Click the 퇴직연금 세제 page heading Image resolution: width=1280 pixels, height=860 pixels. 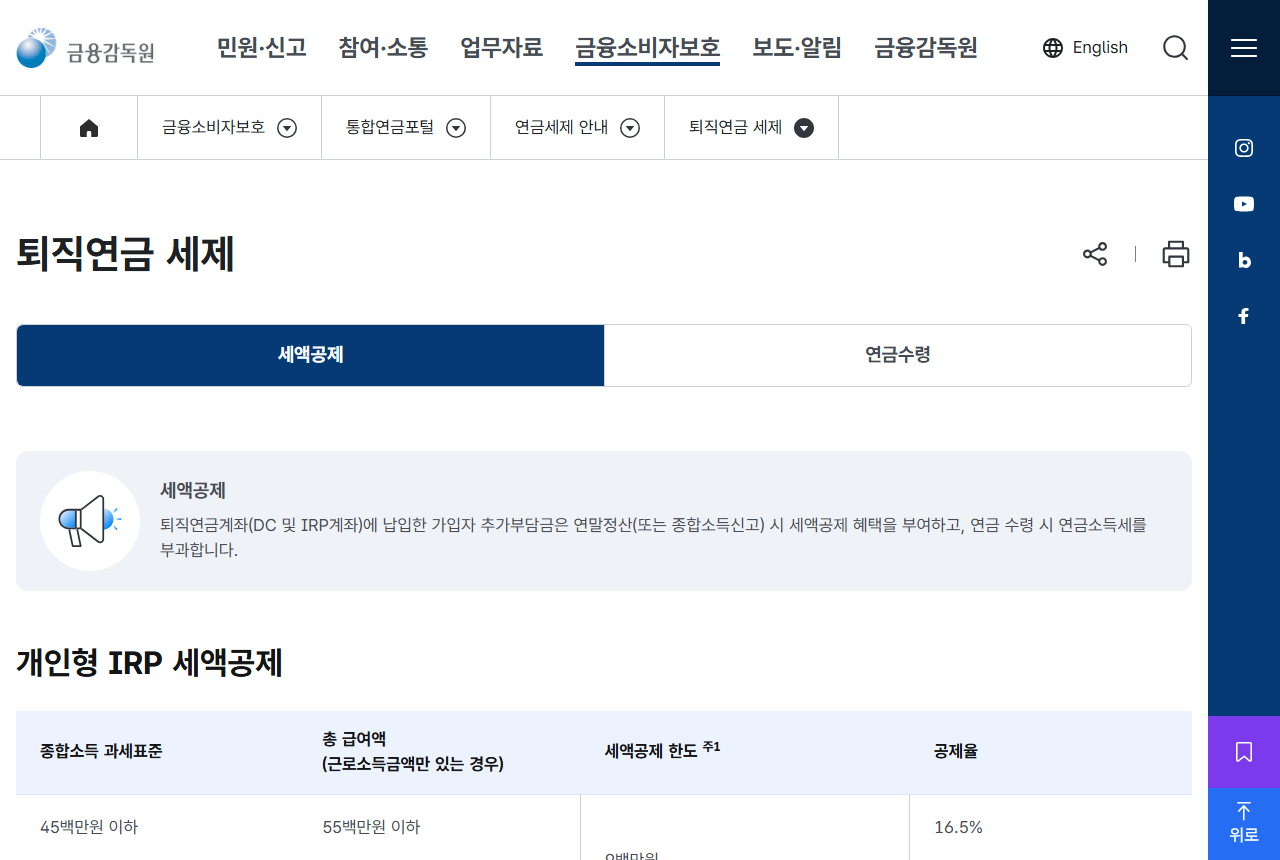[x=126, y=254]
